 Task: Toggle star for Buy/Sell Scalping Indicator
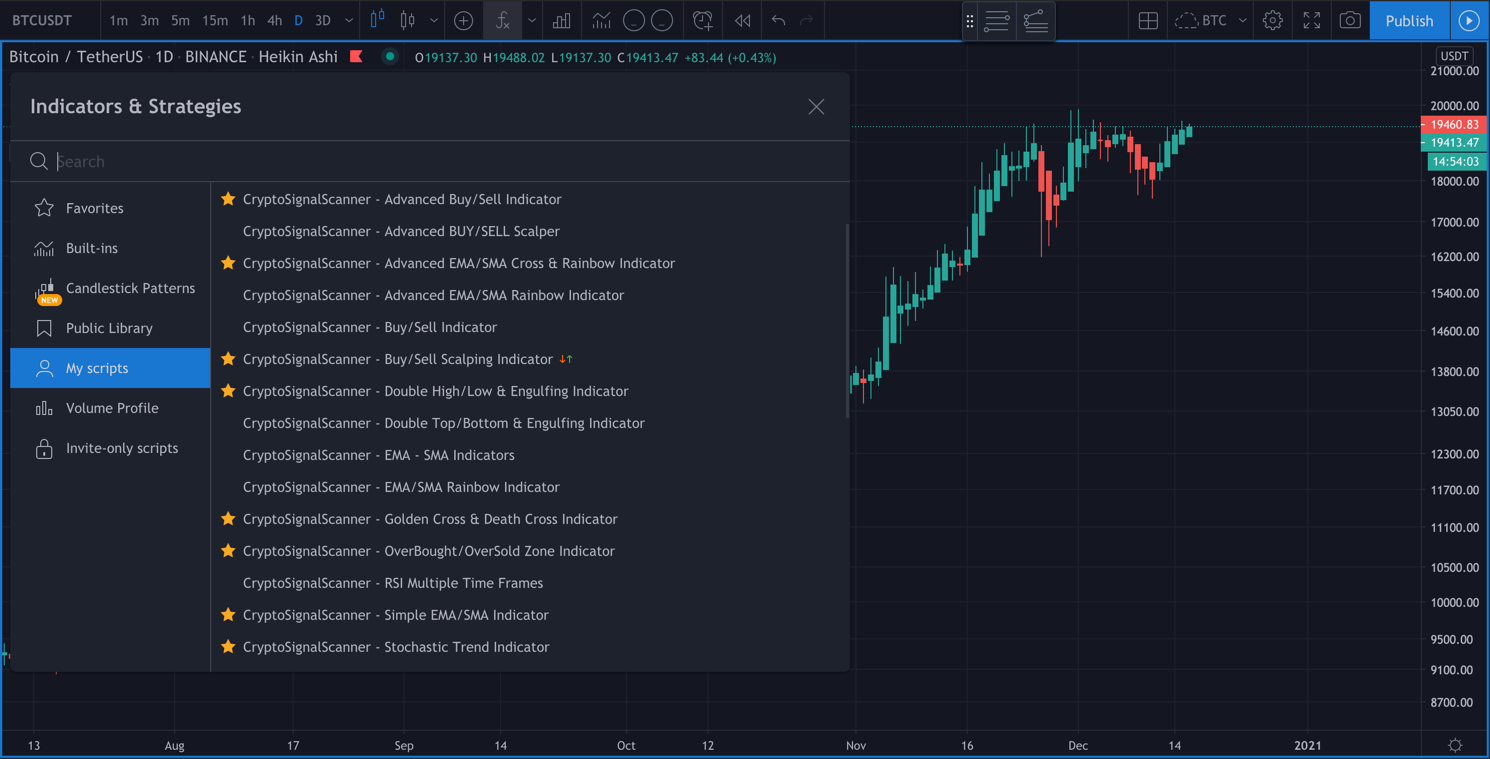coord(228,359)
